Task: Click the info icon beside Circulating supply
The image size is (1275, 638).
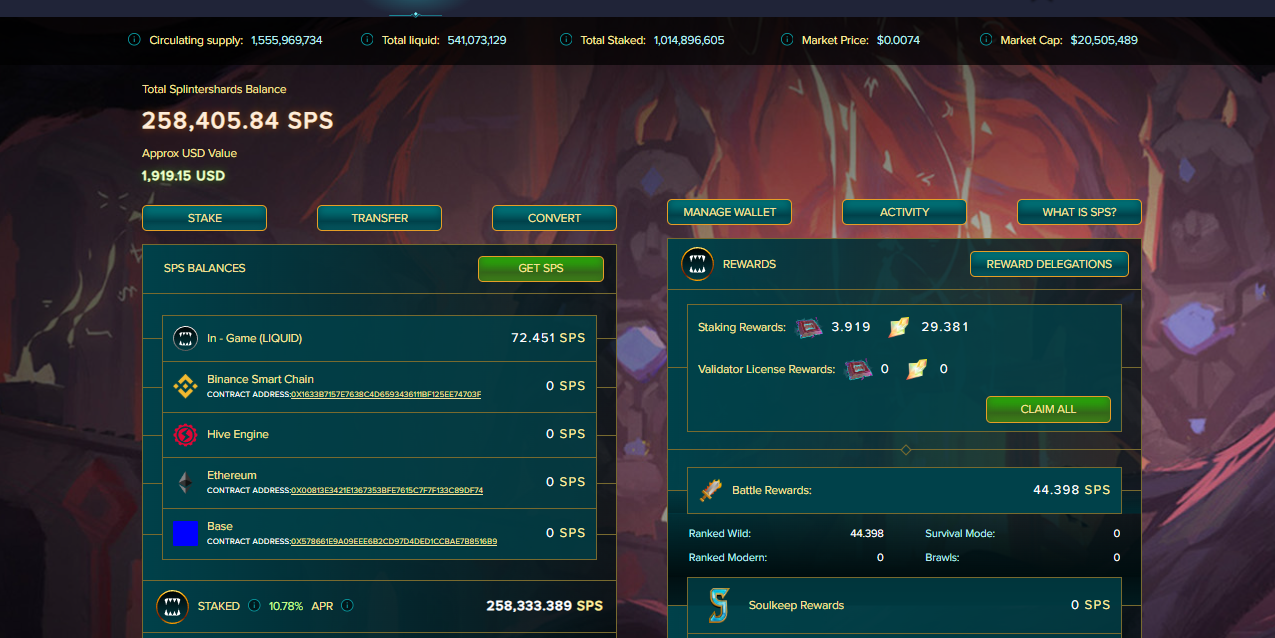Action: (x=134, y=40)
